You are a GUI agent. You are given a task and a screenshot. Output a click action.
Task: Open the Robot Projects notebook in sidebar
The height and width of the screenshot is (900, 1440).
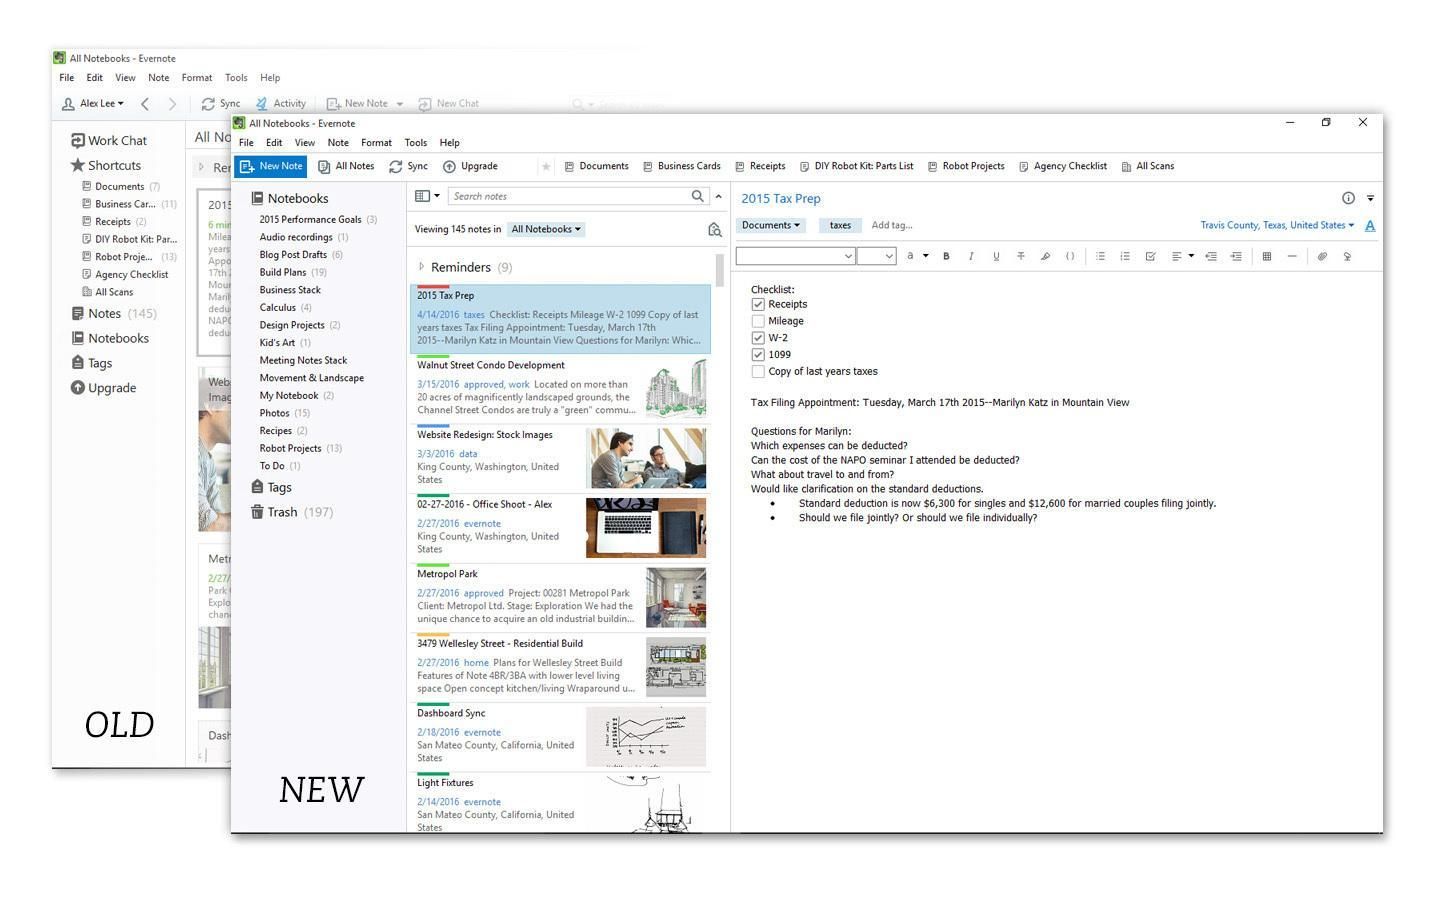[290, 448]
